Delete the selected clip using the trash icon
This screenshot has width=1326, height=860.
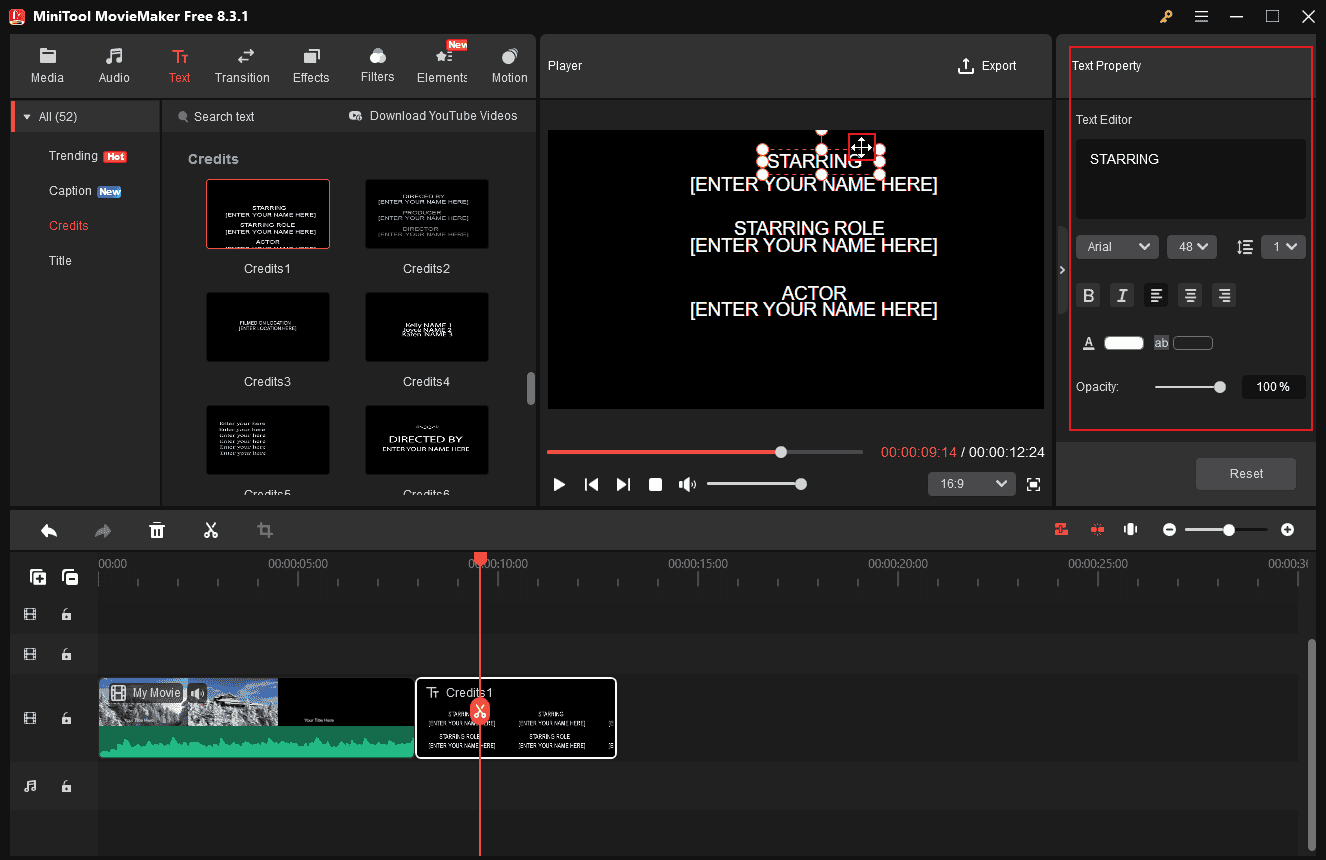pyautogui.click(x=157, y=530)
